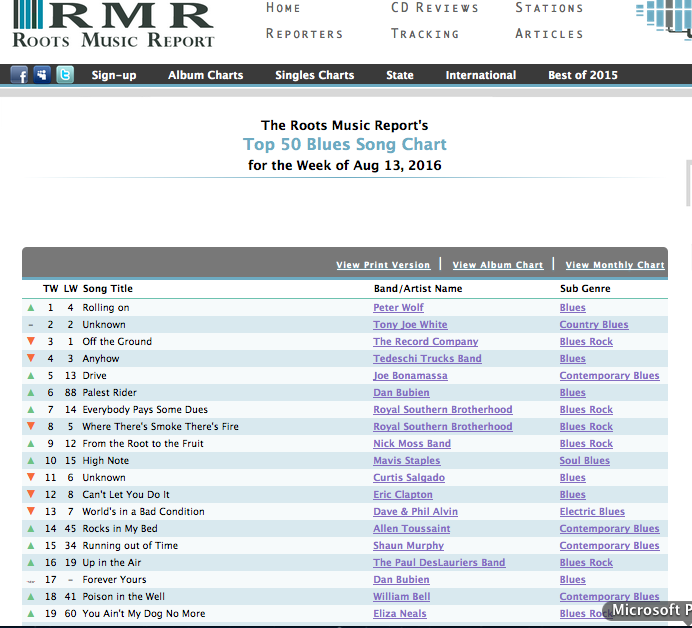Viewport: 692px width, 628px height.
Task: Open the Articles menu item
Action: click(x=549, y=34)
